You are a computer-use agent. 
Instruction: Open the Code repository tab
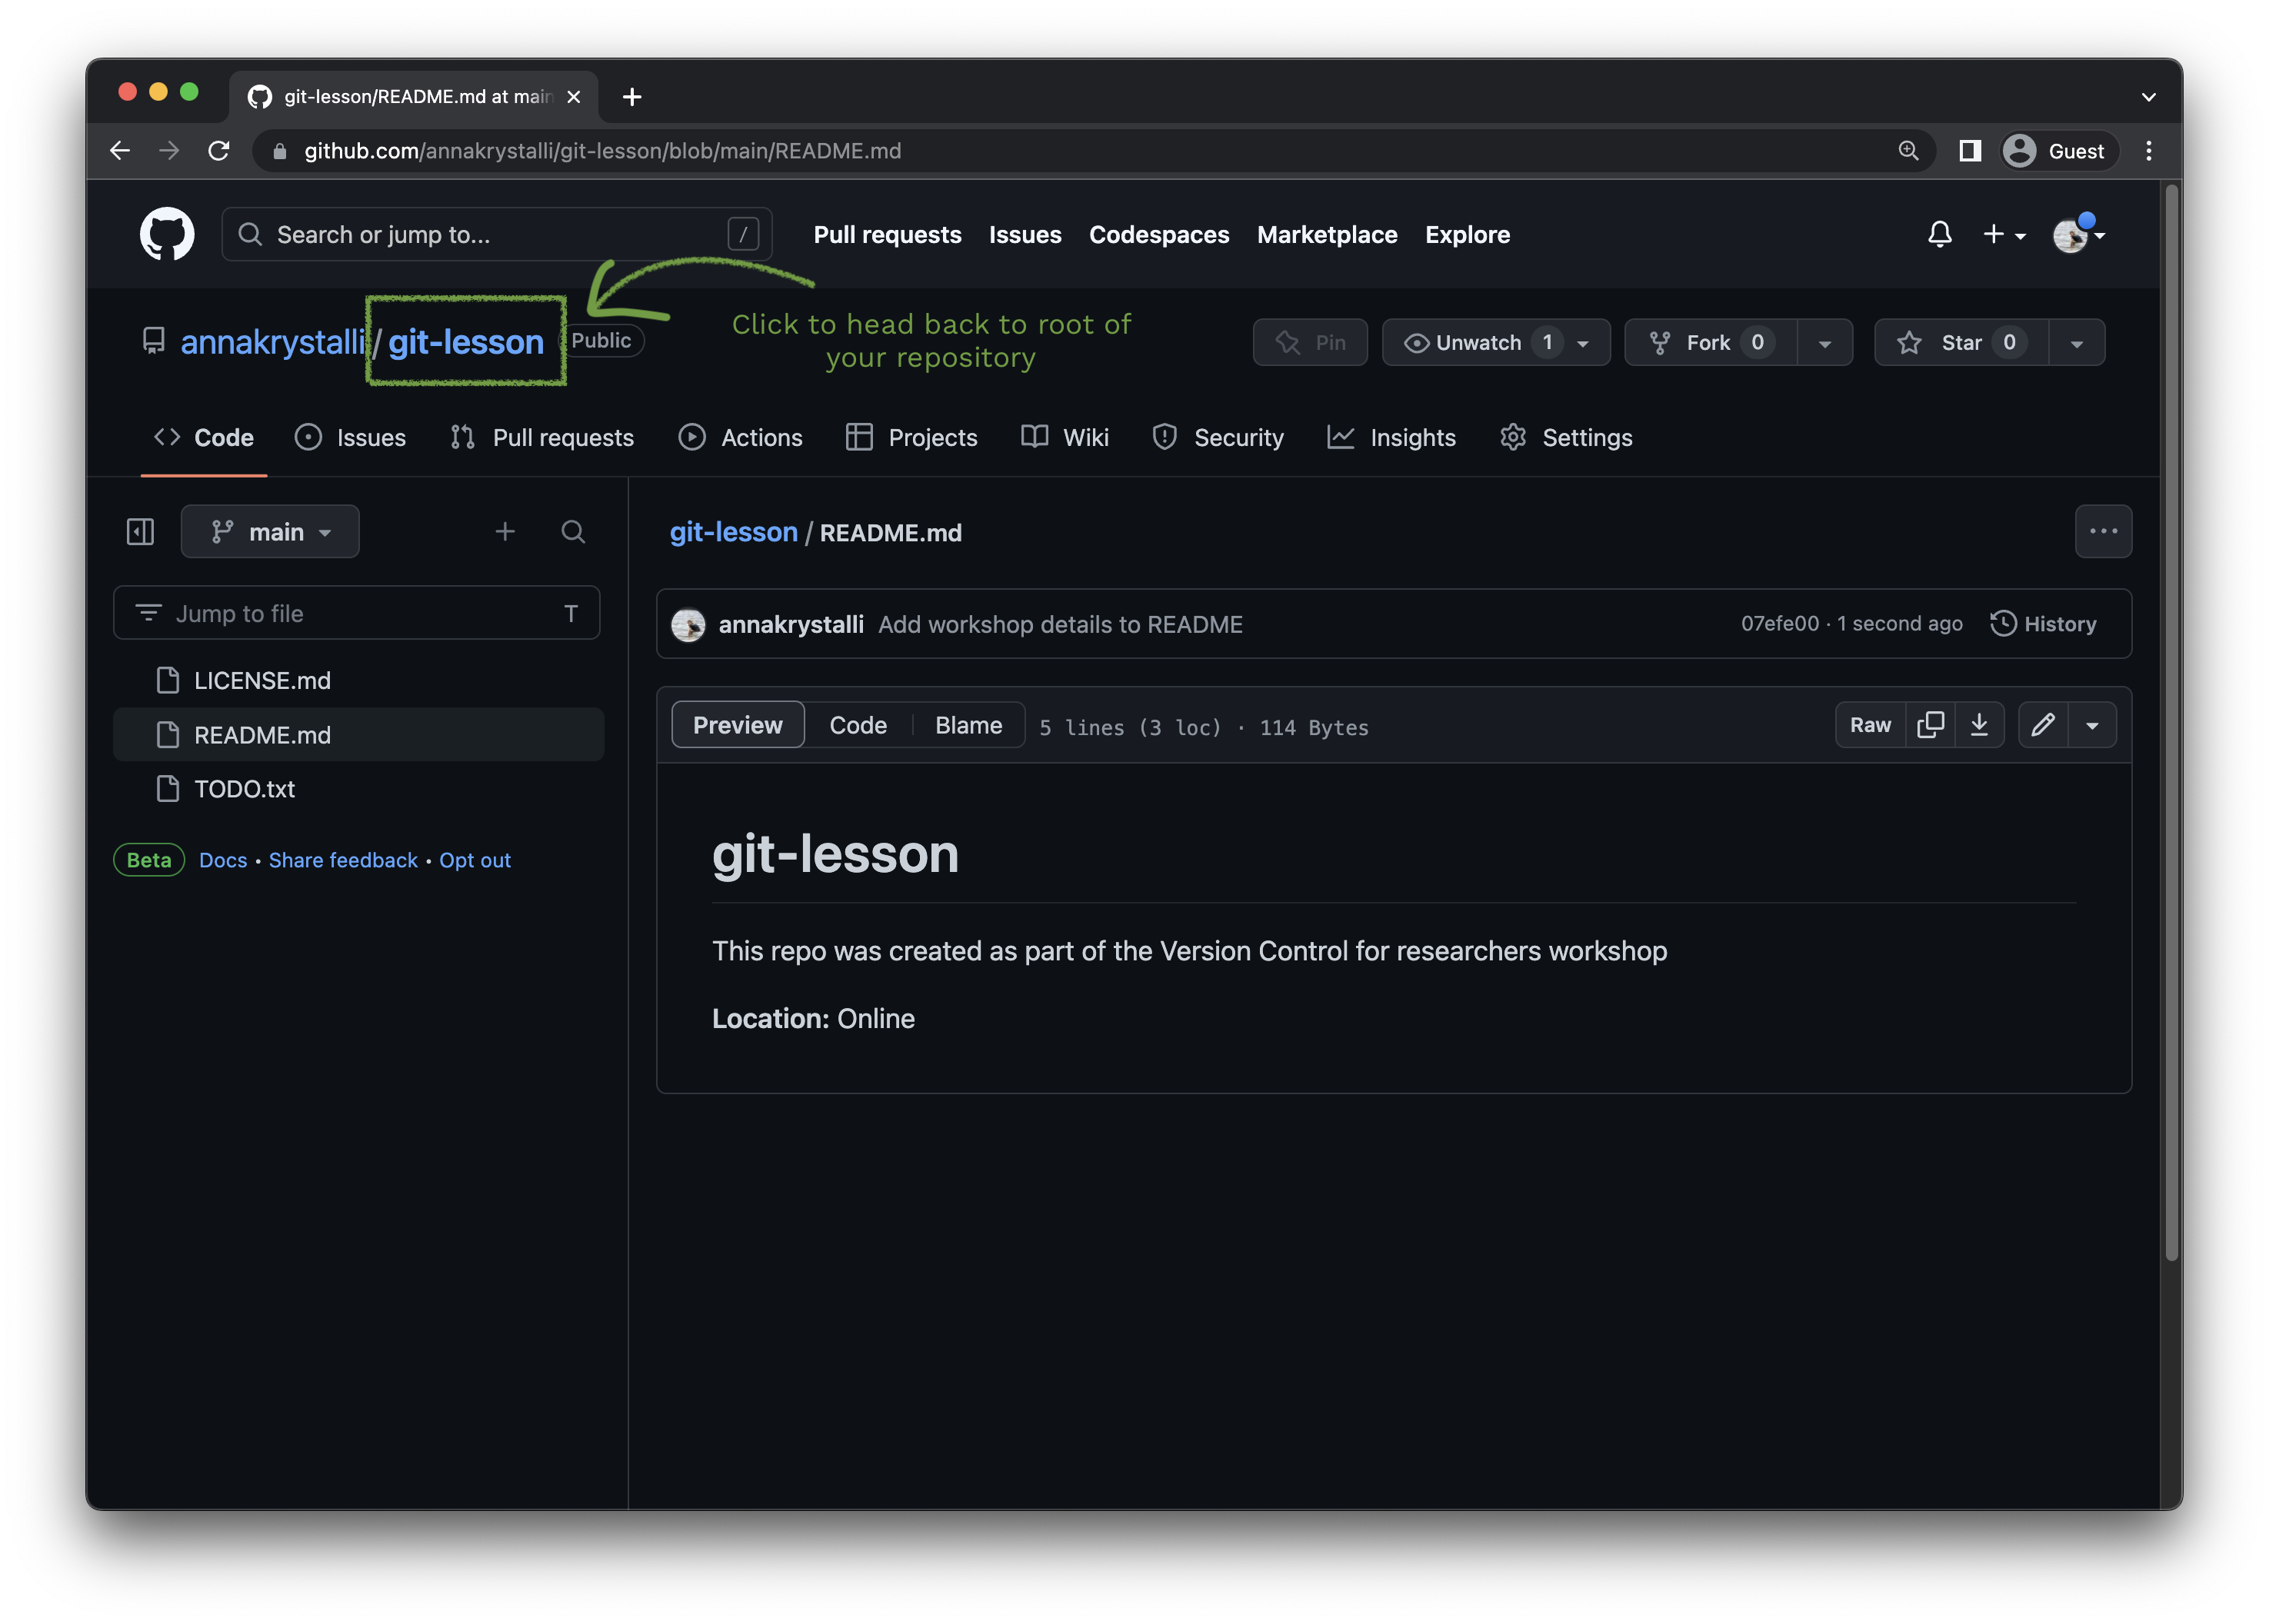(x=204, y=437)
